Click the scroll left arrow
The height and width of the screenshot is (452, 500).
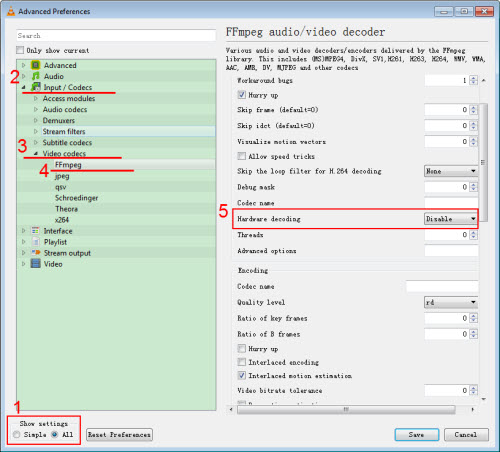231,409
